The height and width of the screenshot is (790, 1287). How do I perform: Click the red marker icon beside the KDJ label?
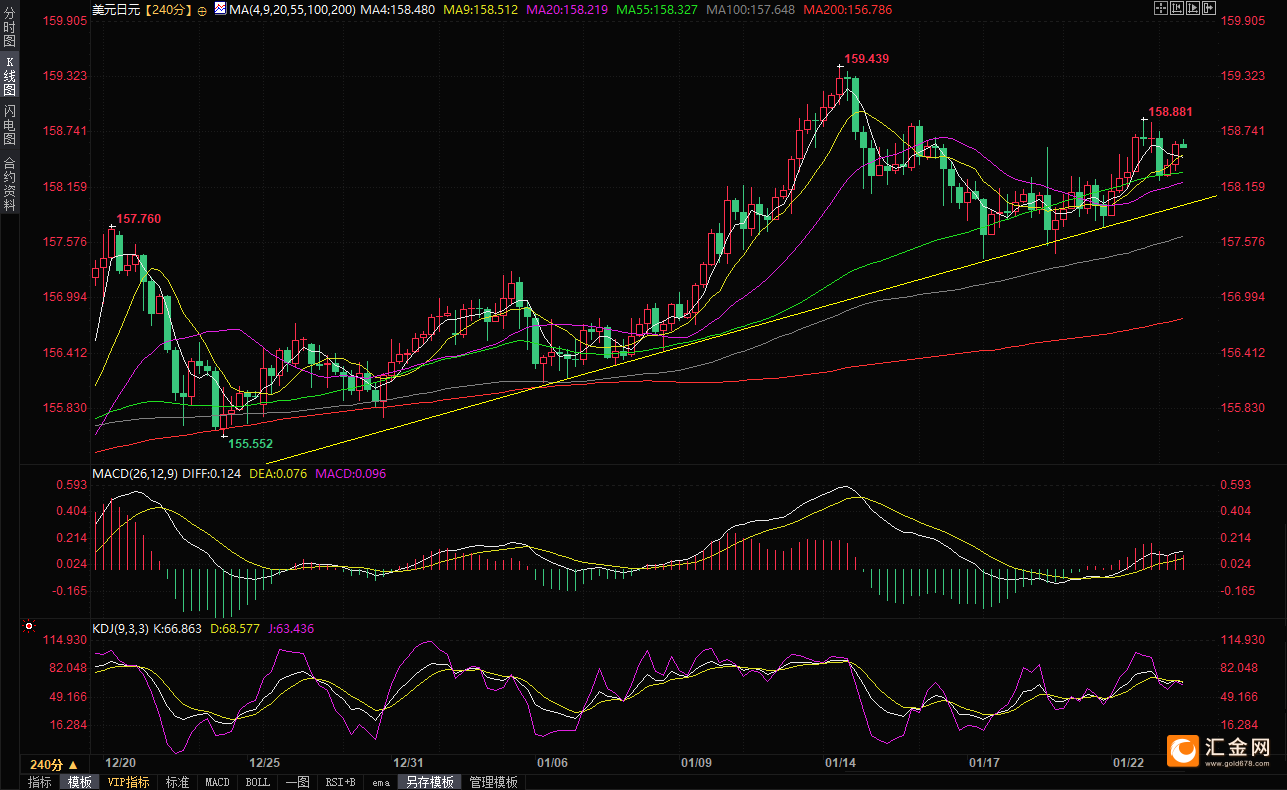point(28,628)
